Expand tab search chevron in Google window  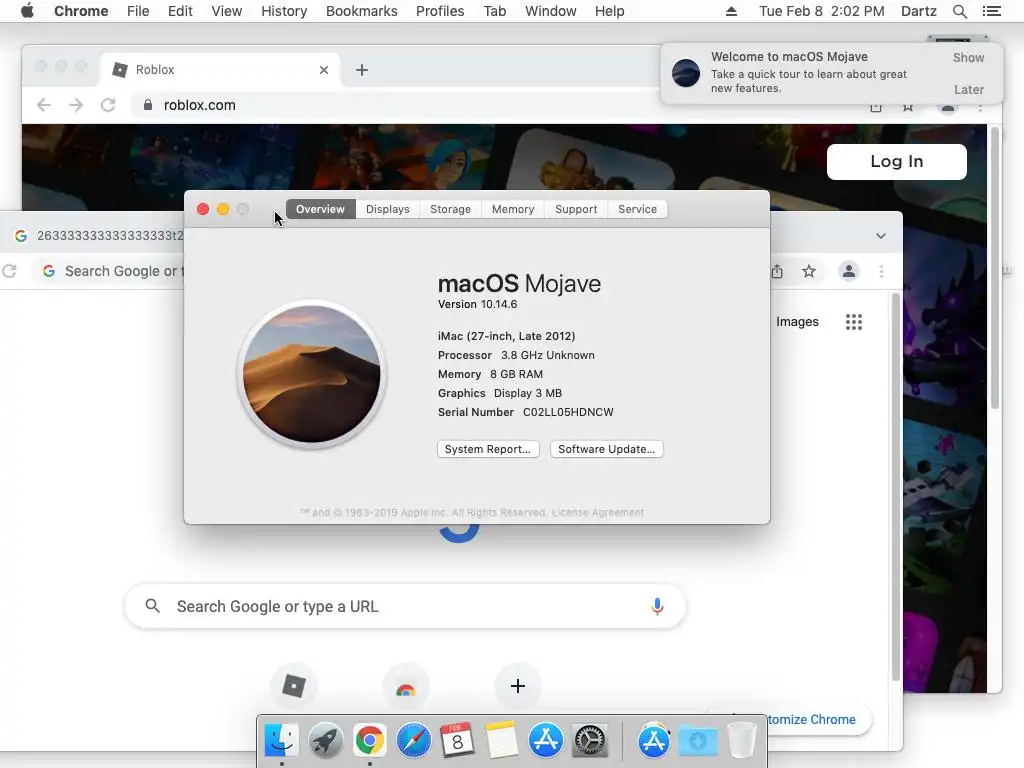(x=880, y=236)
